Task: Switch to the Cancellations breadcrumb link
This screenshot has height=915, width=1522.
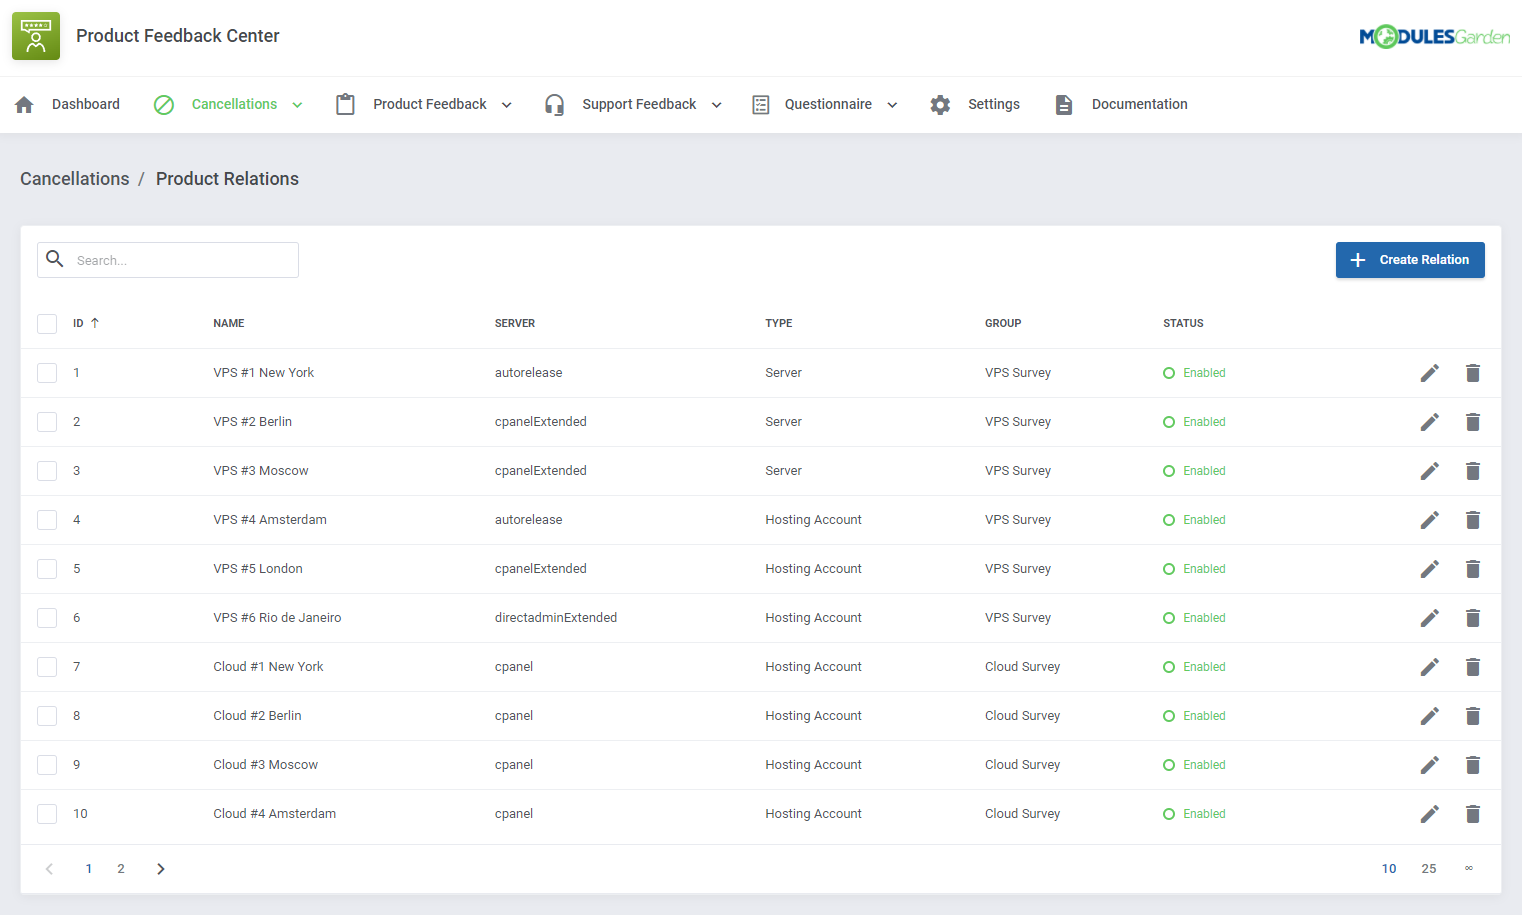Action: (x=74, y=178)
